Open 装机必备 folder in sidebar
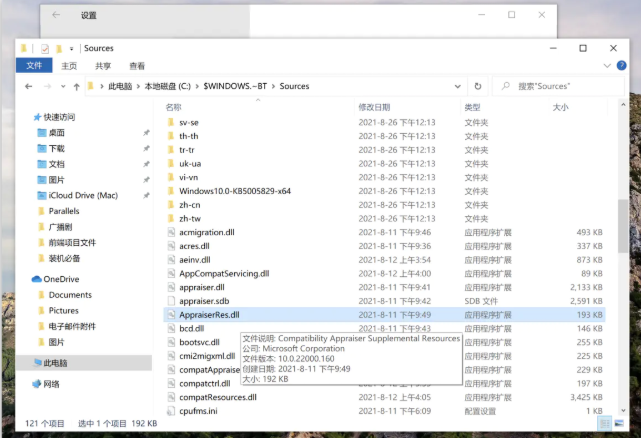 point(64,258)
